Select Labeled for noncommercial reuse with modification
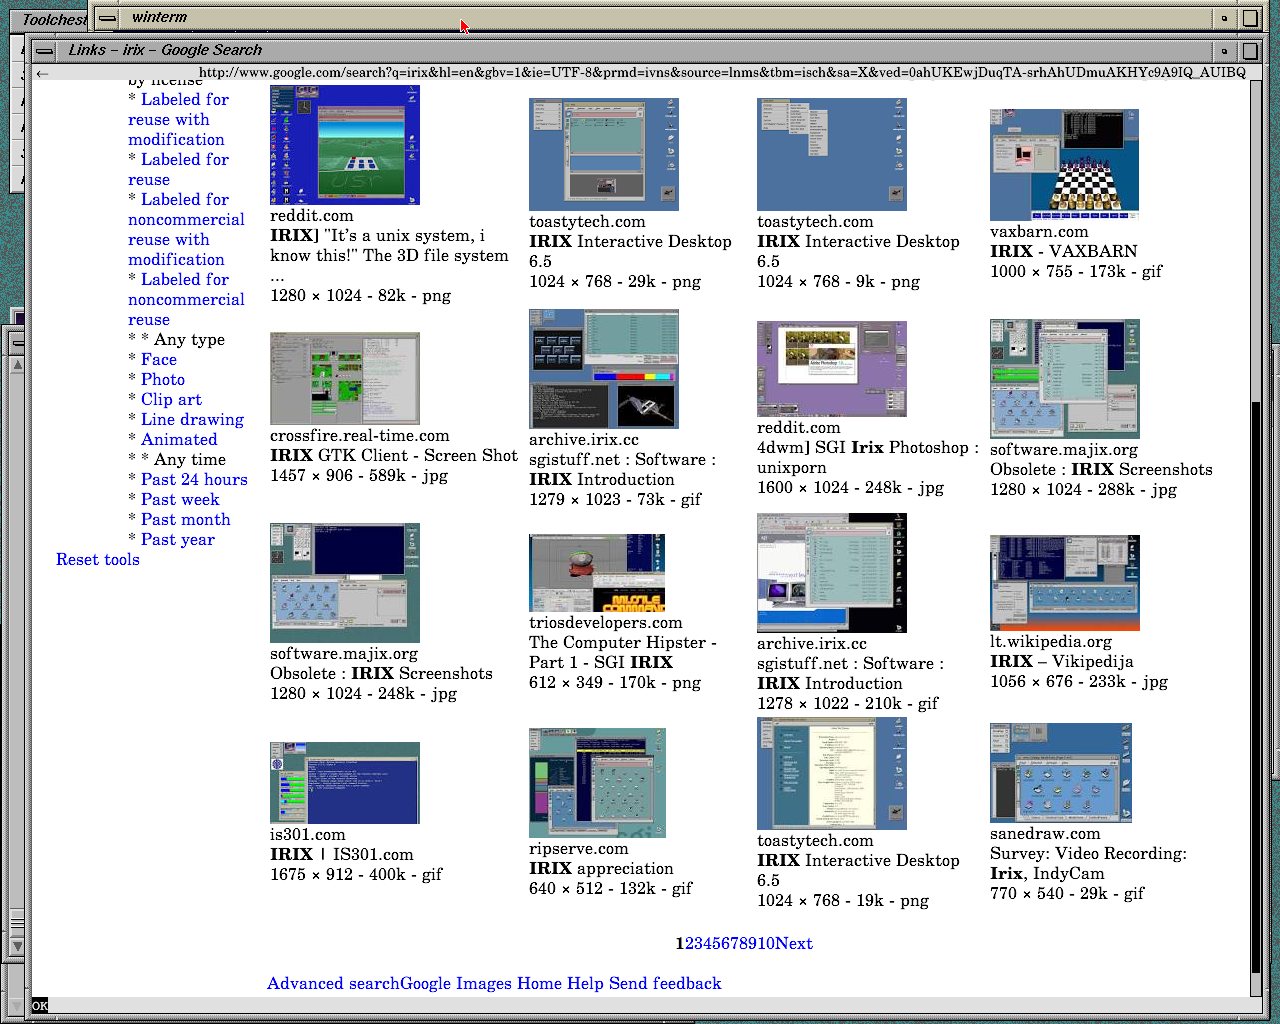 click(x=186, y=230)
